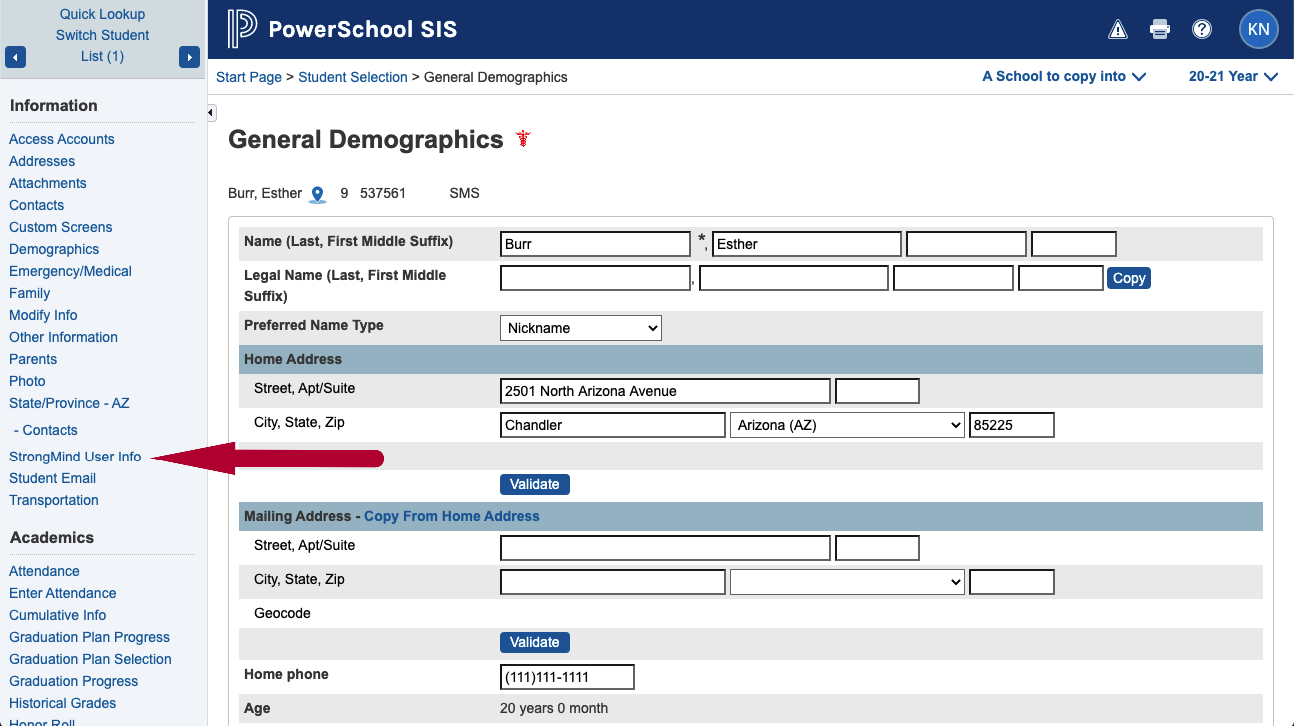Click the student number 537561
Screen dimensions: 1294x726
click(383, 193)
